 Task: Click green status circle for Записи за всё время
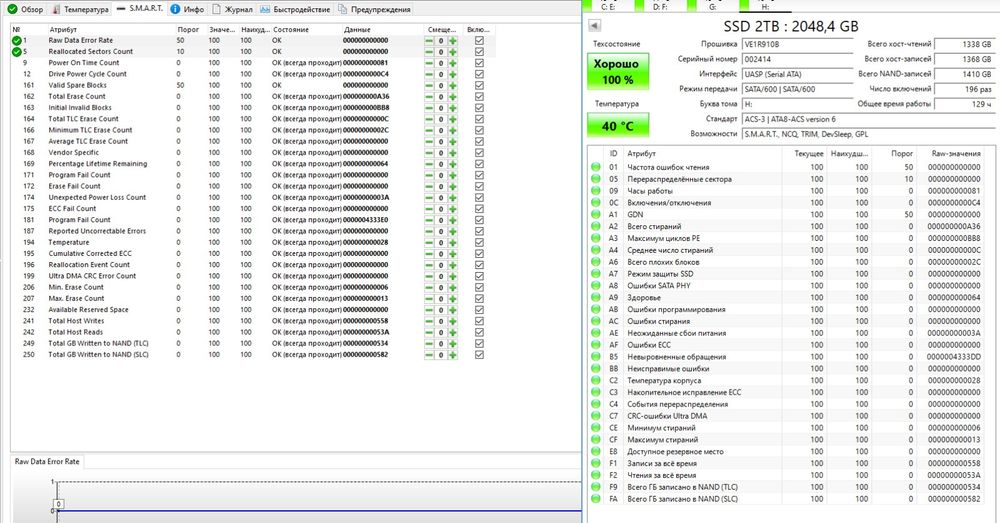[x=596, y=463]
